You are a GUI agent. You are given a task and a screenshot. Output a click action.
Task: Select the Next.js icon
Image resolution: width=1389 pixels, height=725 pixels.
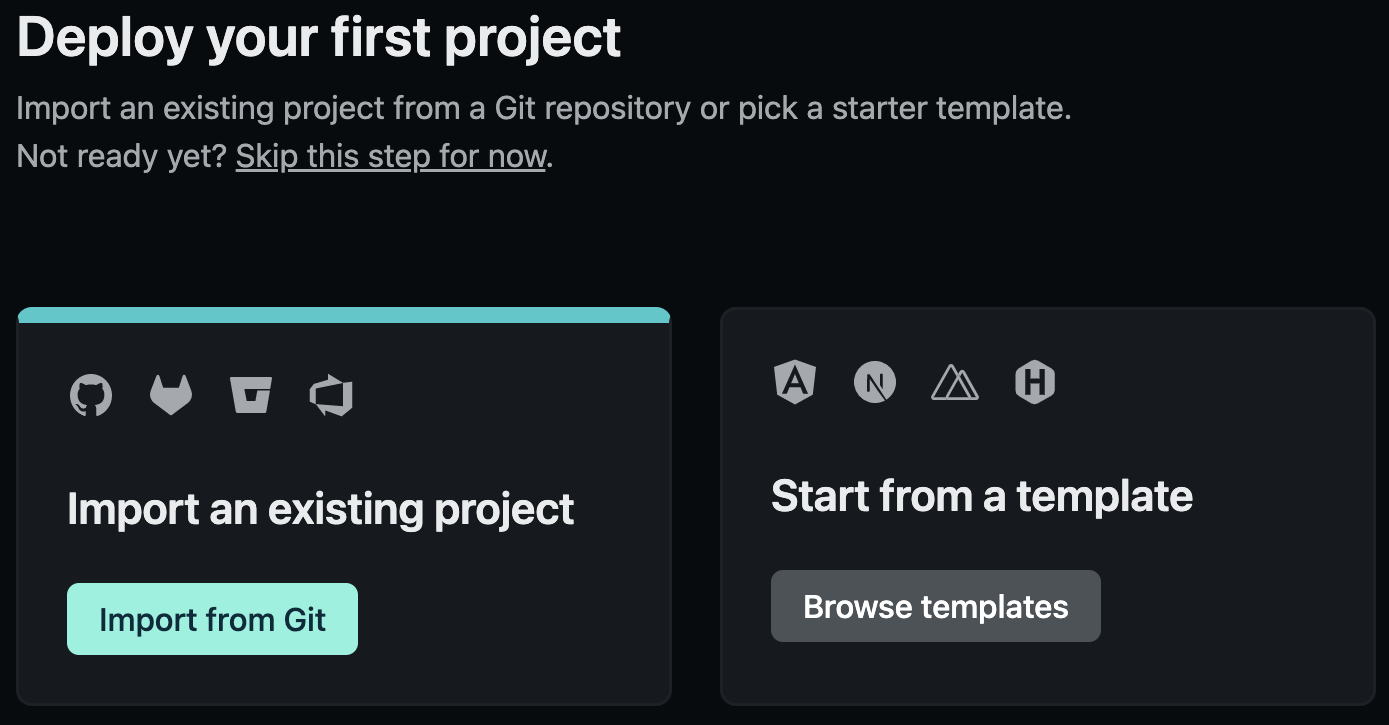(875, 381)
